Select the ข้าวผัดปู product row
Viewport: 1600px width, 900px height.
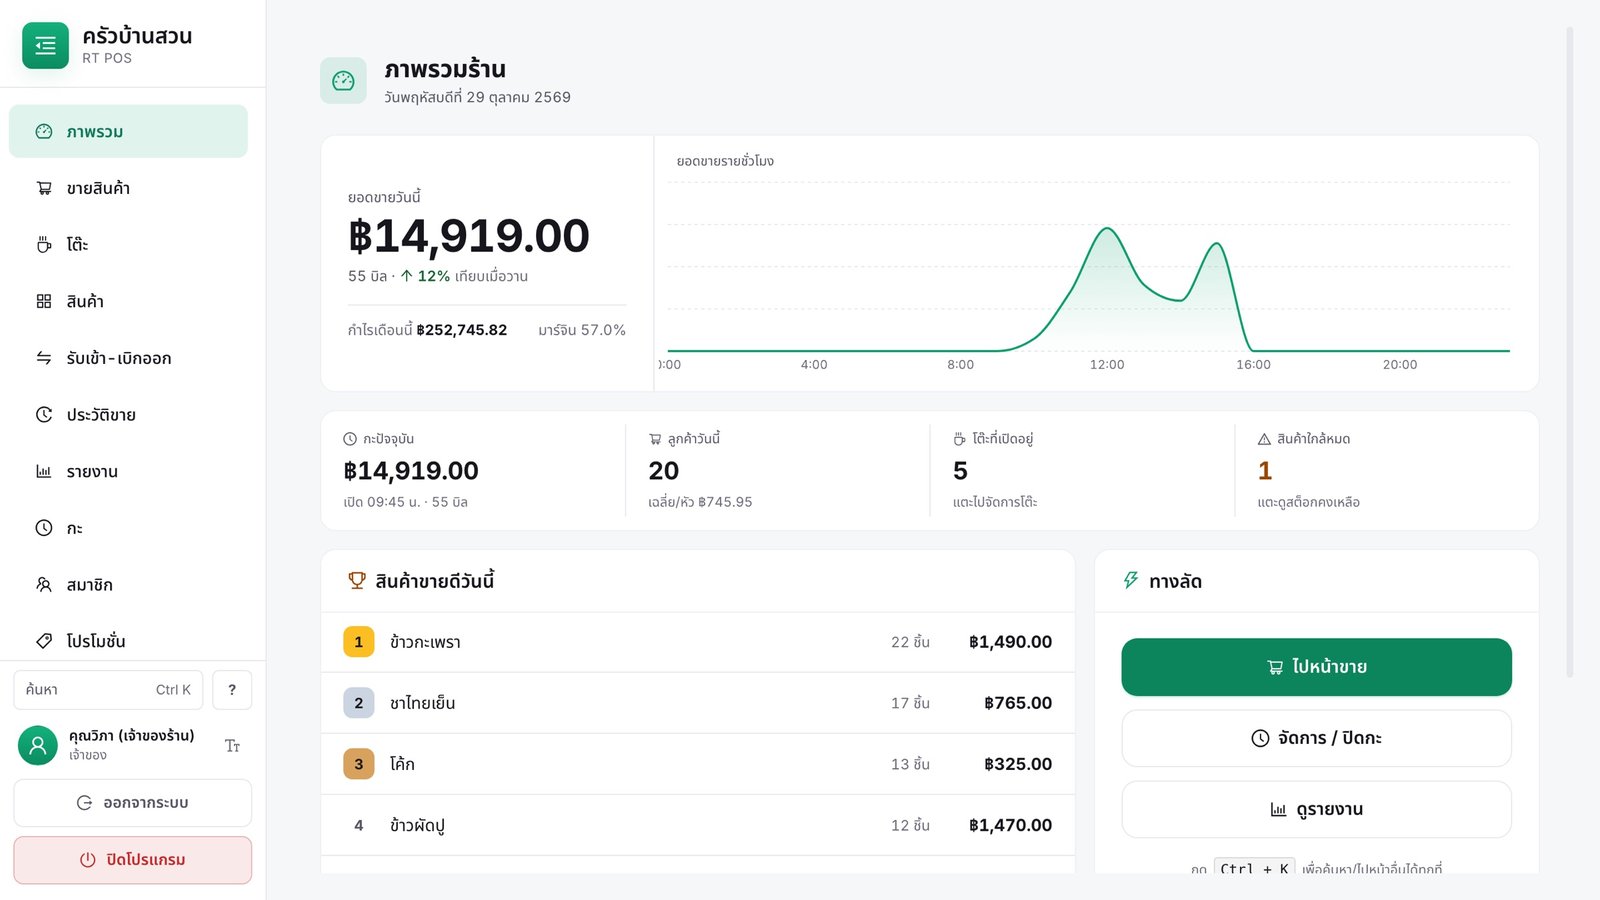tap(698, 825)
